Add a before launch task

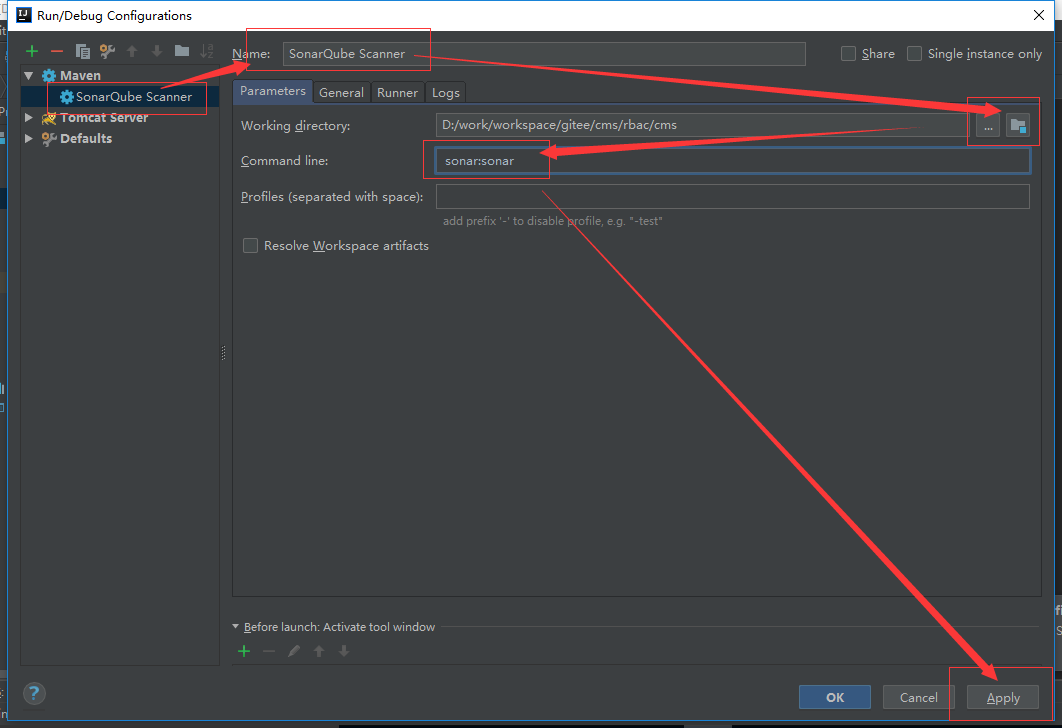[245, 651]
